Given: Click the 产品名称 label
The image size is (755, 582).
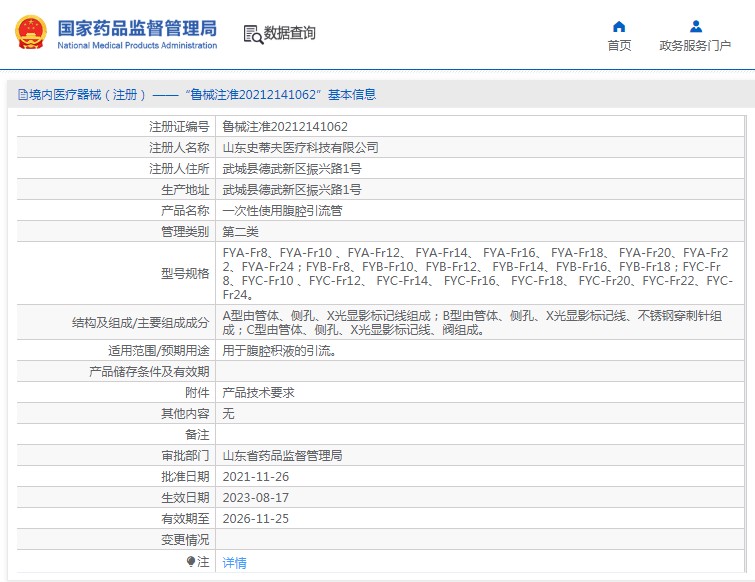Looking at the screenshot, I should click(185, 210).
